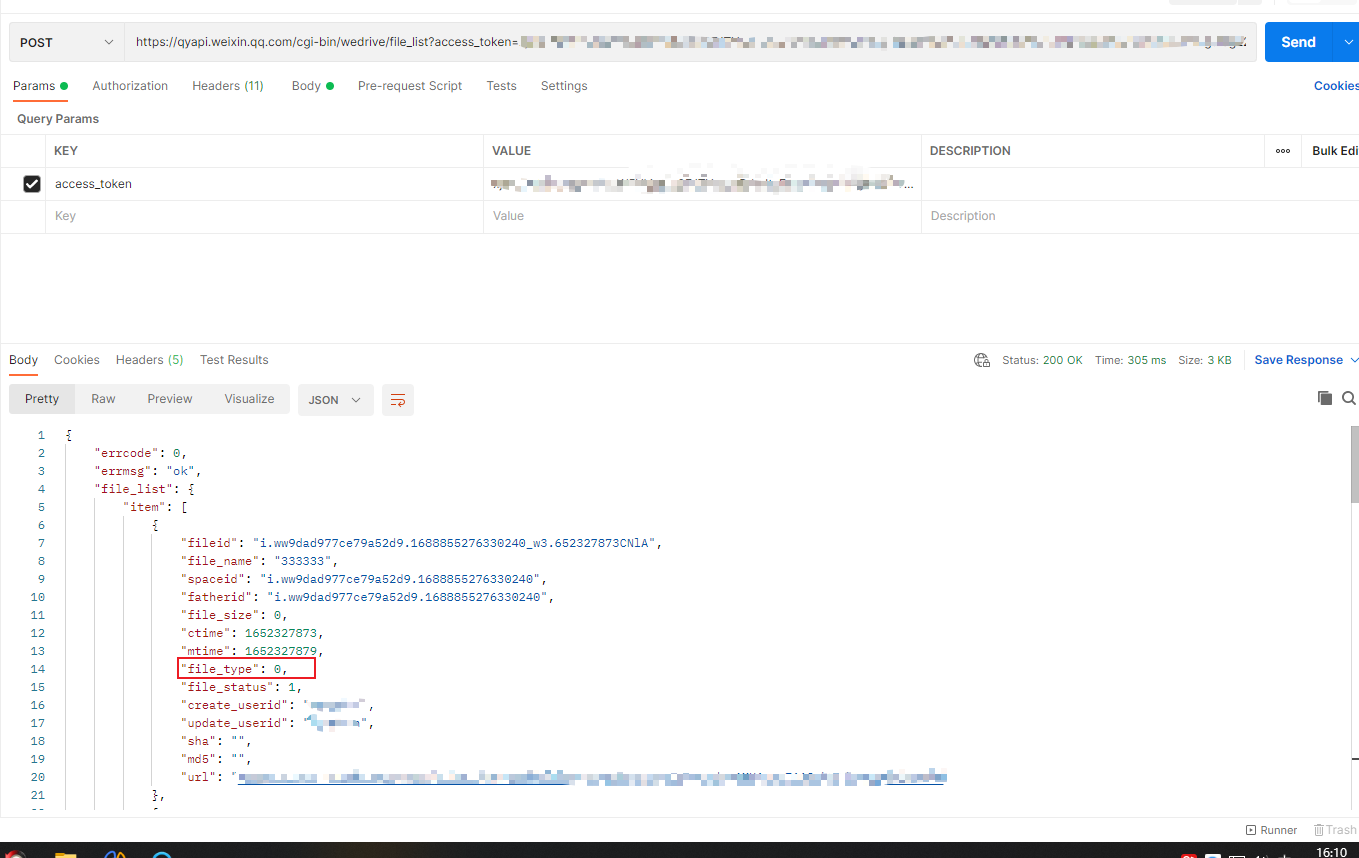Image resolution: width=1359 pixels, height=858 pixels.
Task: Switch to the request Body tab
Action: 313,86
